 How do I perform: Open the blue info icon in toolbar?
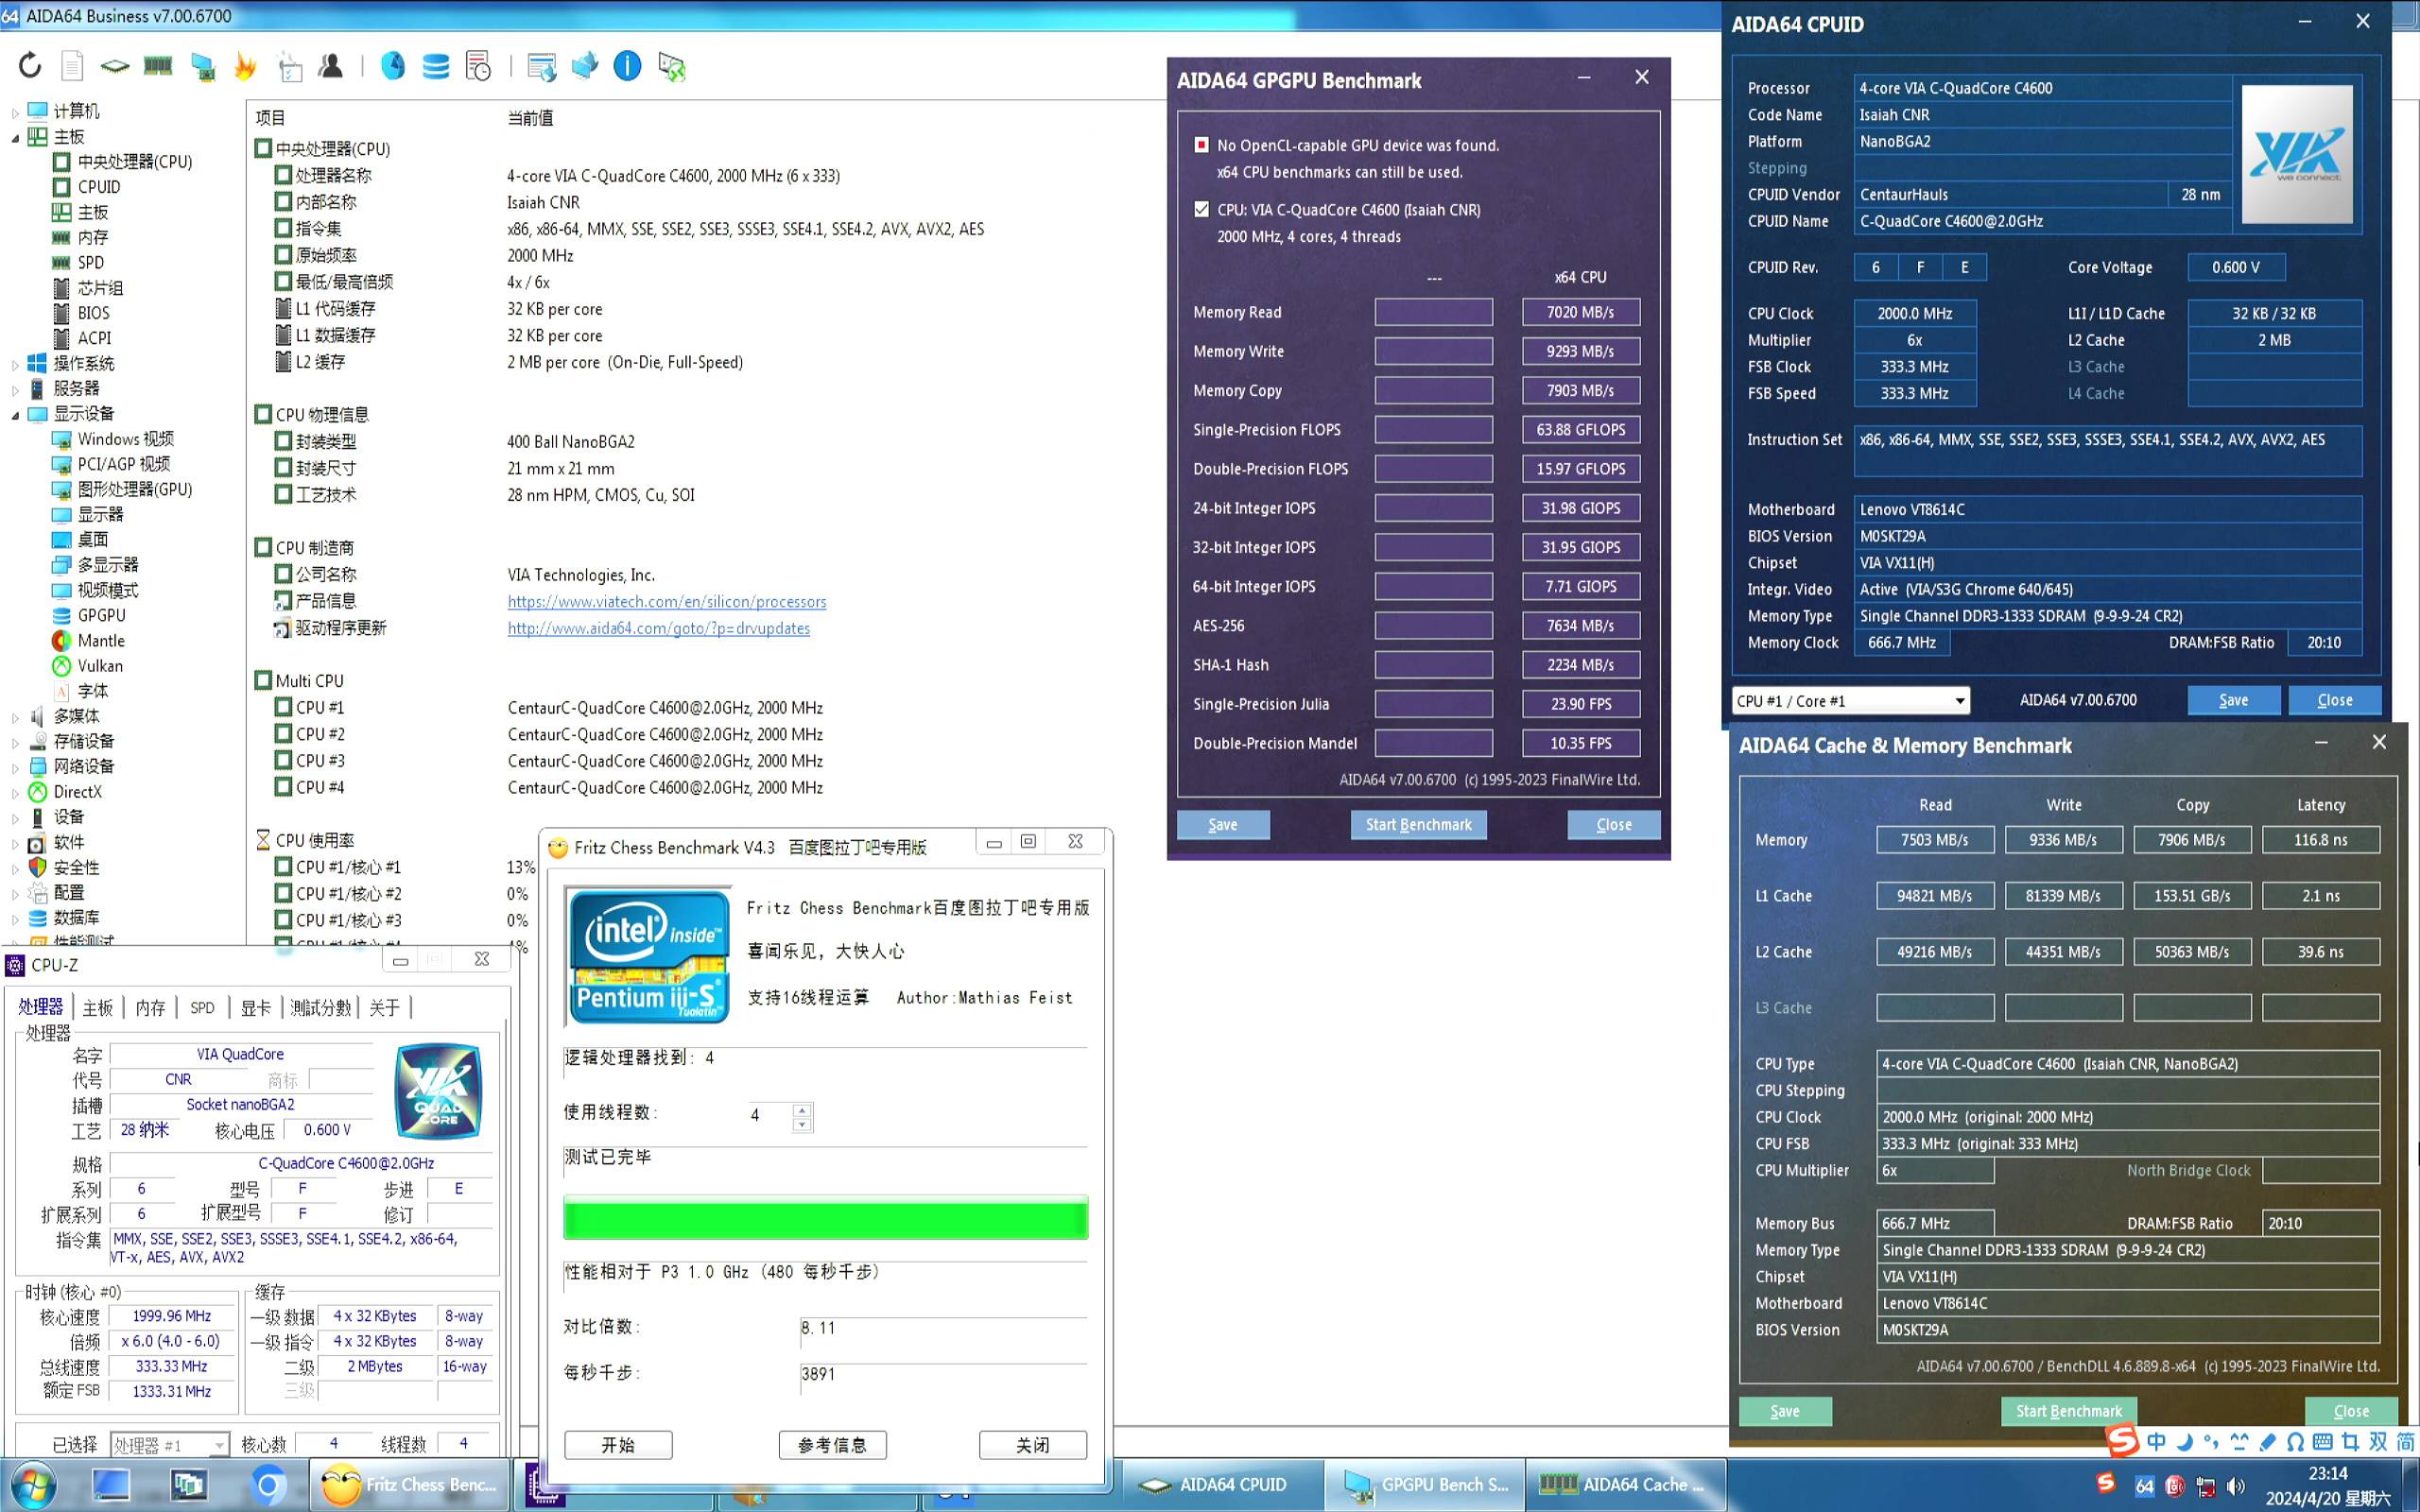click(627, 66)
